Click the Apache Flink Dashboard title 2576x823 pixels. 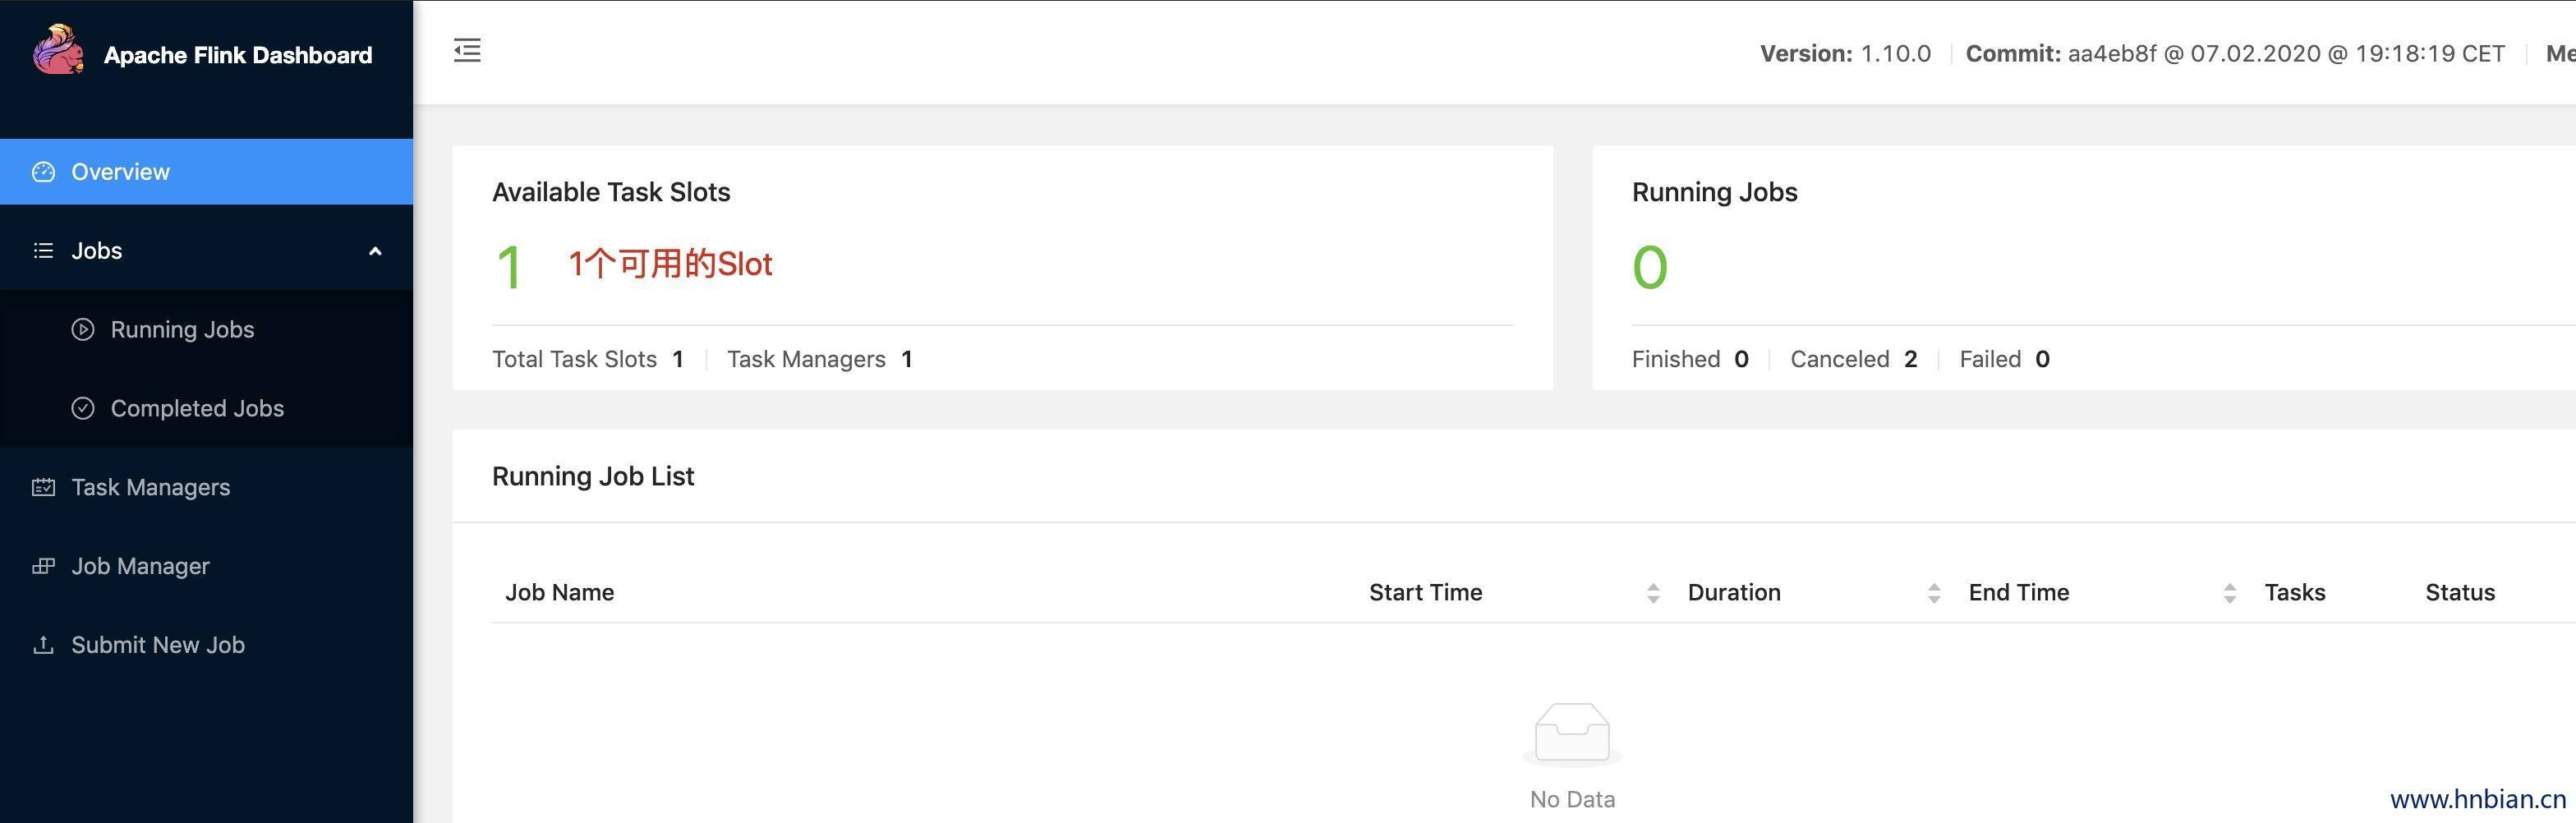[x=238, y=55]
